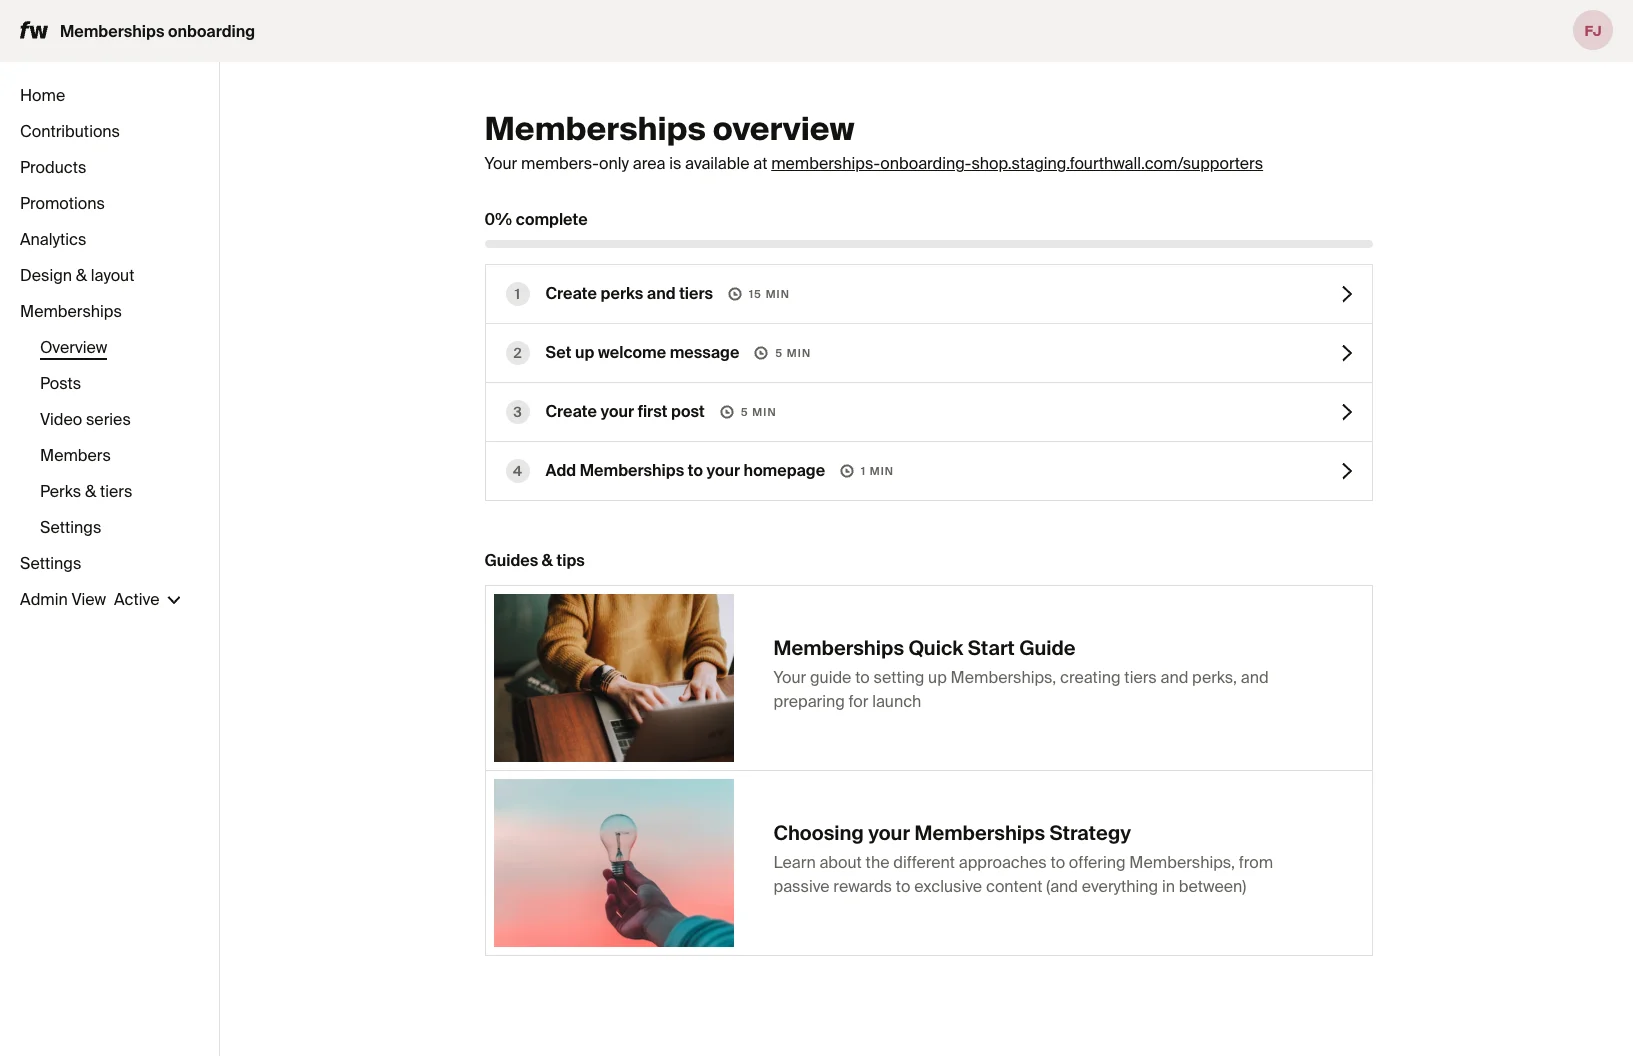Click the clock icon beside Set up welcome message
The height and width of the screenshot is (1056, 1633).
coord(762,353)
